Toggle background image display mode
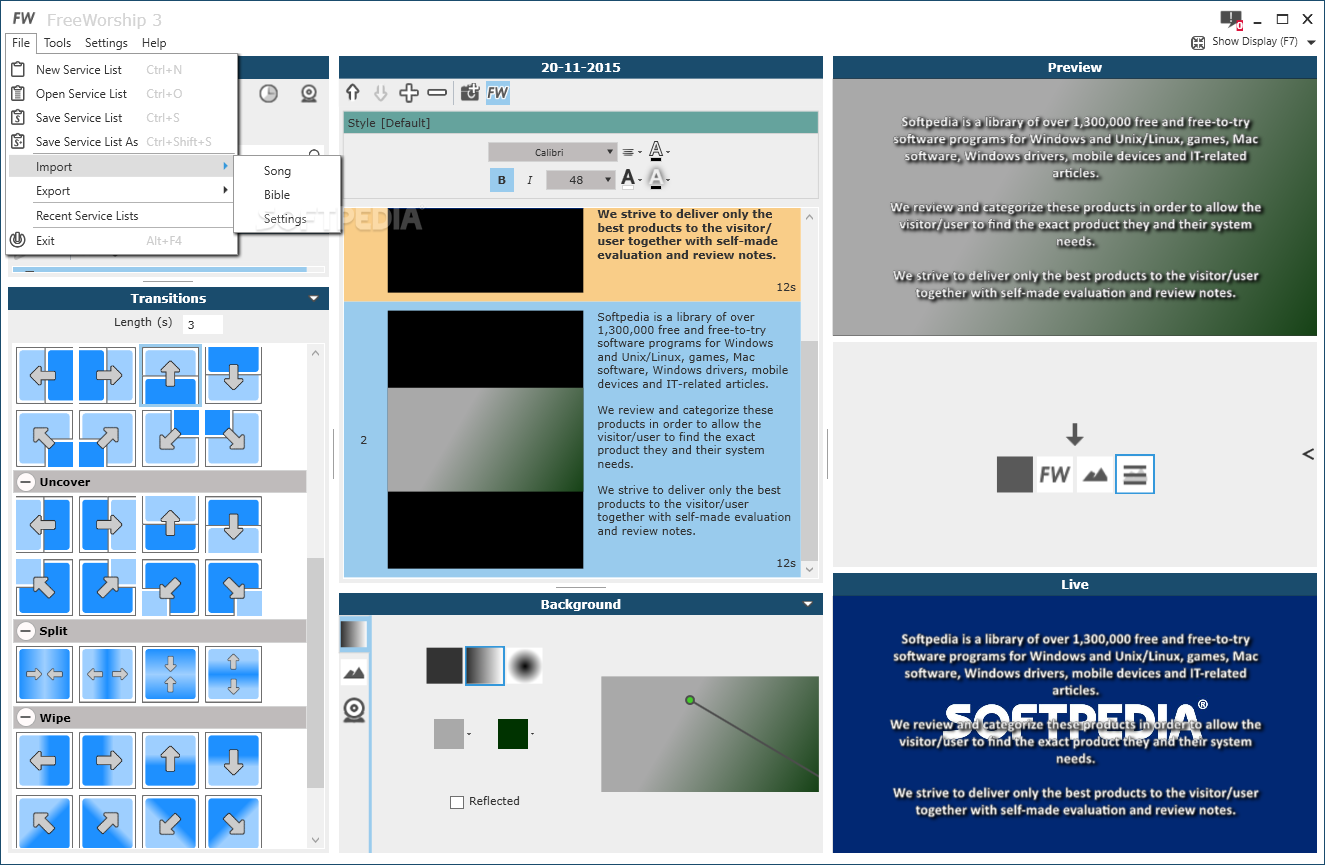The image size is (1325, 865). pos(1095,474)
